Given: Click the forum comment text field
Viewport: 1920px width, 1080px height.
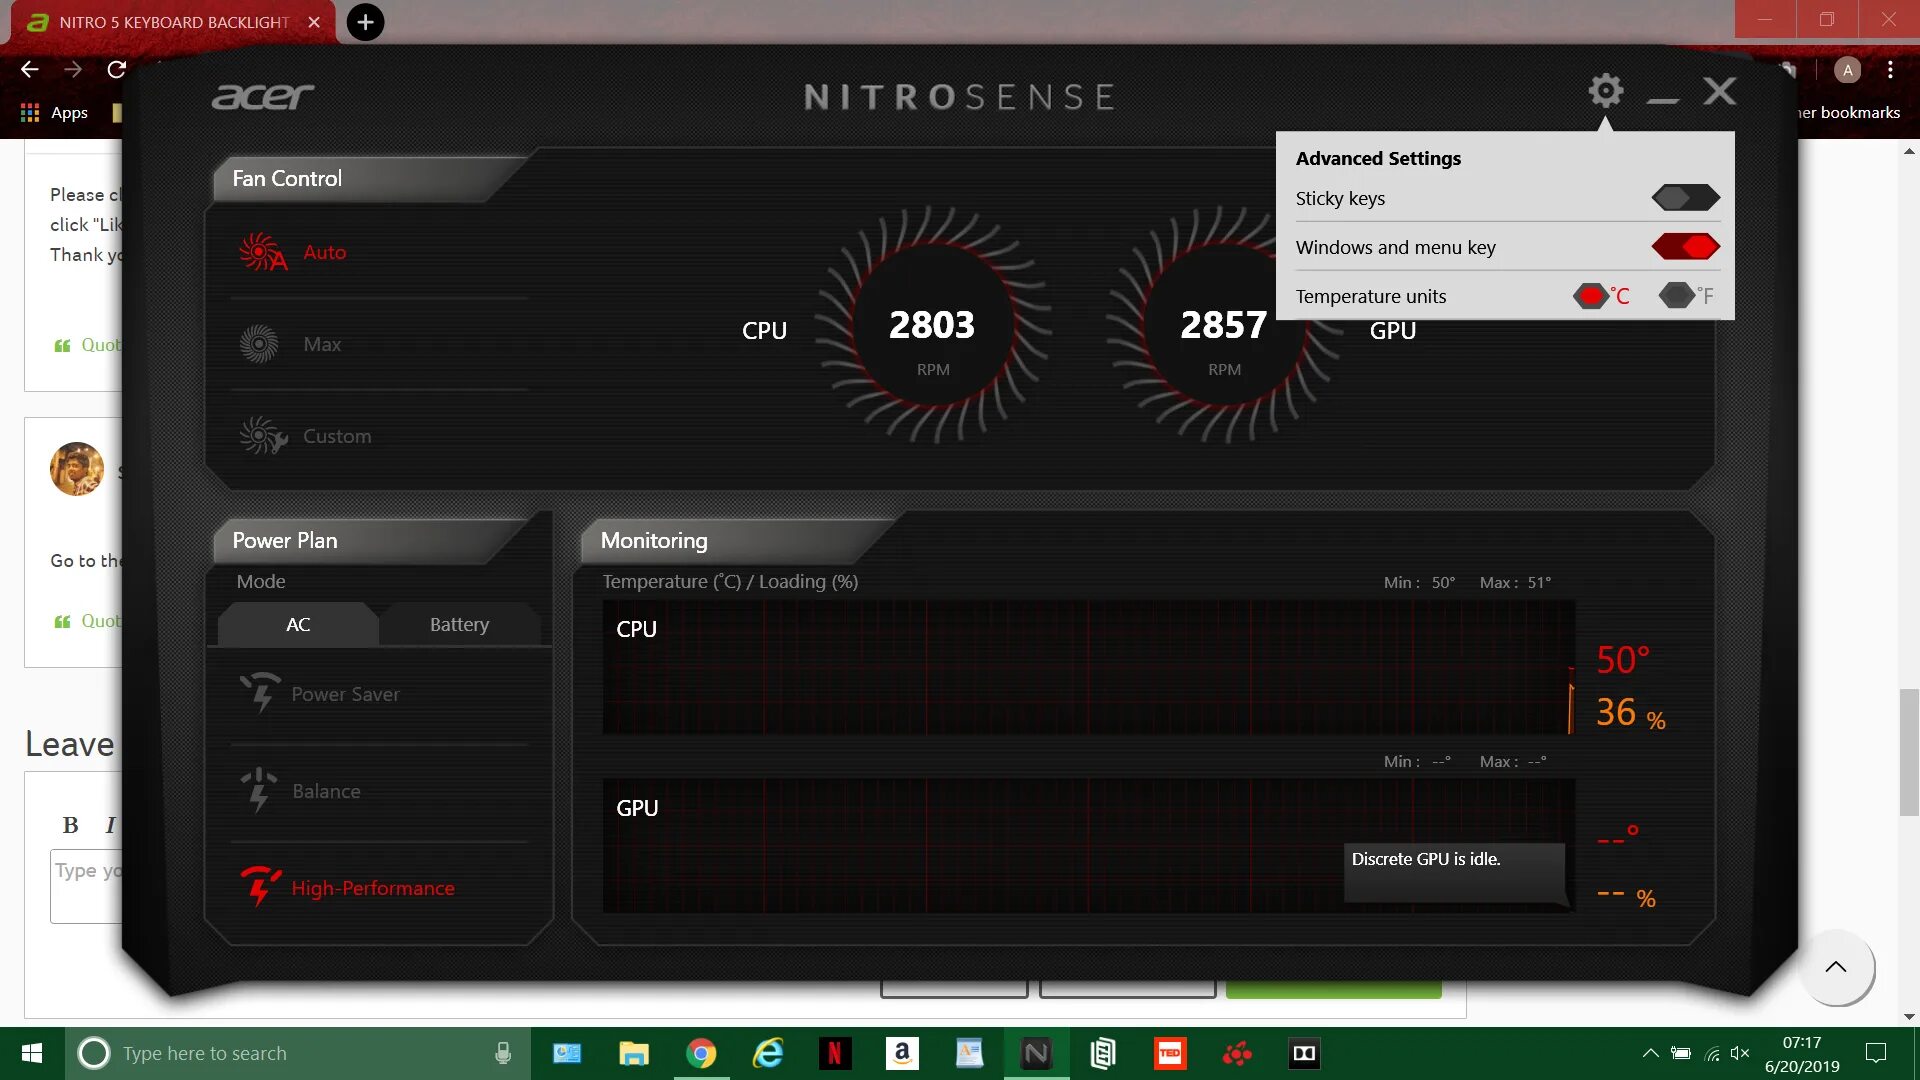Looking at the screenshot, I should click(86, 886).
